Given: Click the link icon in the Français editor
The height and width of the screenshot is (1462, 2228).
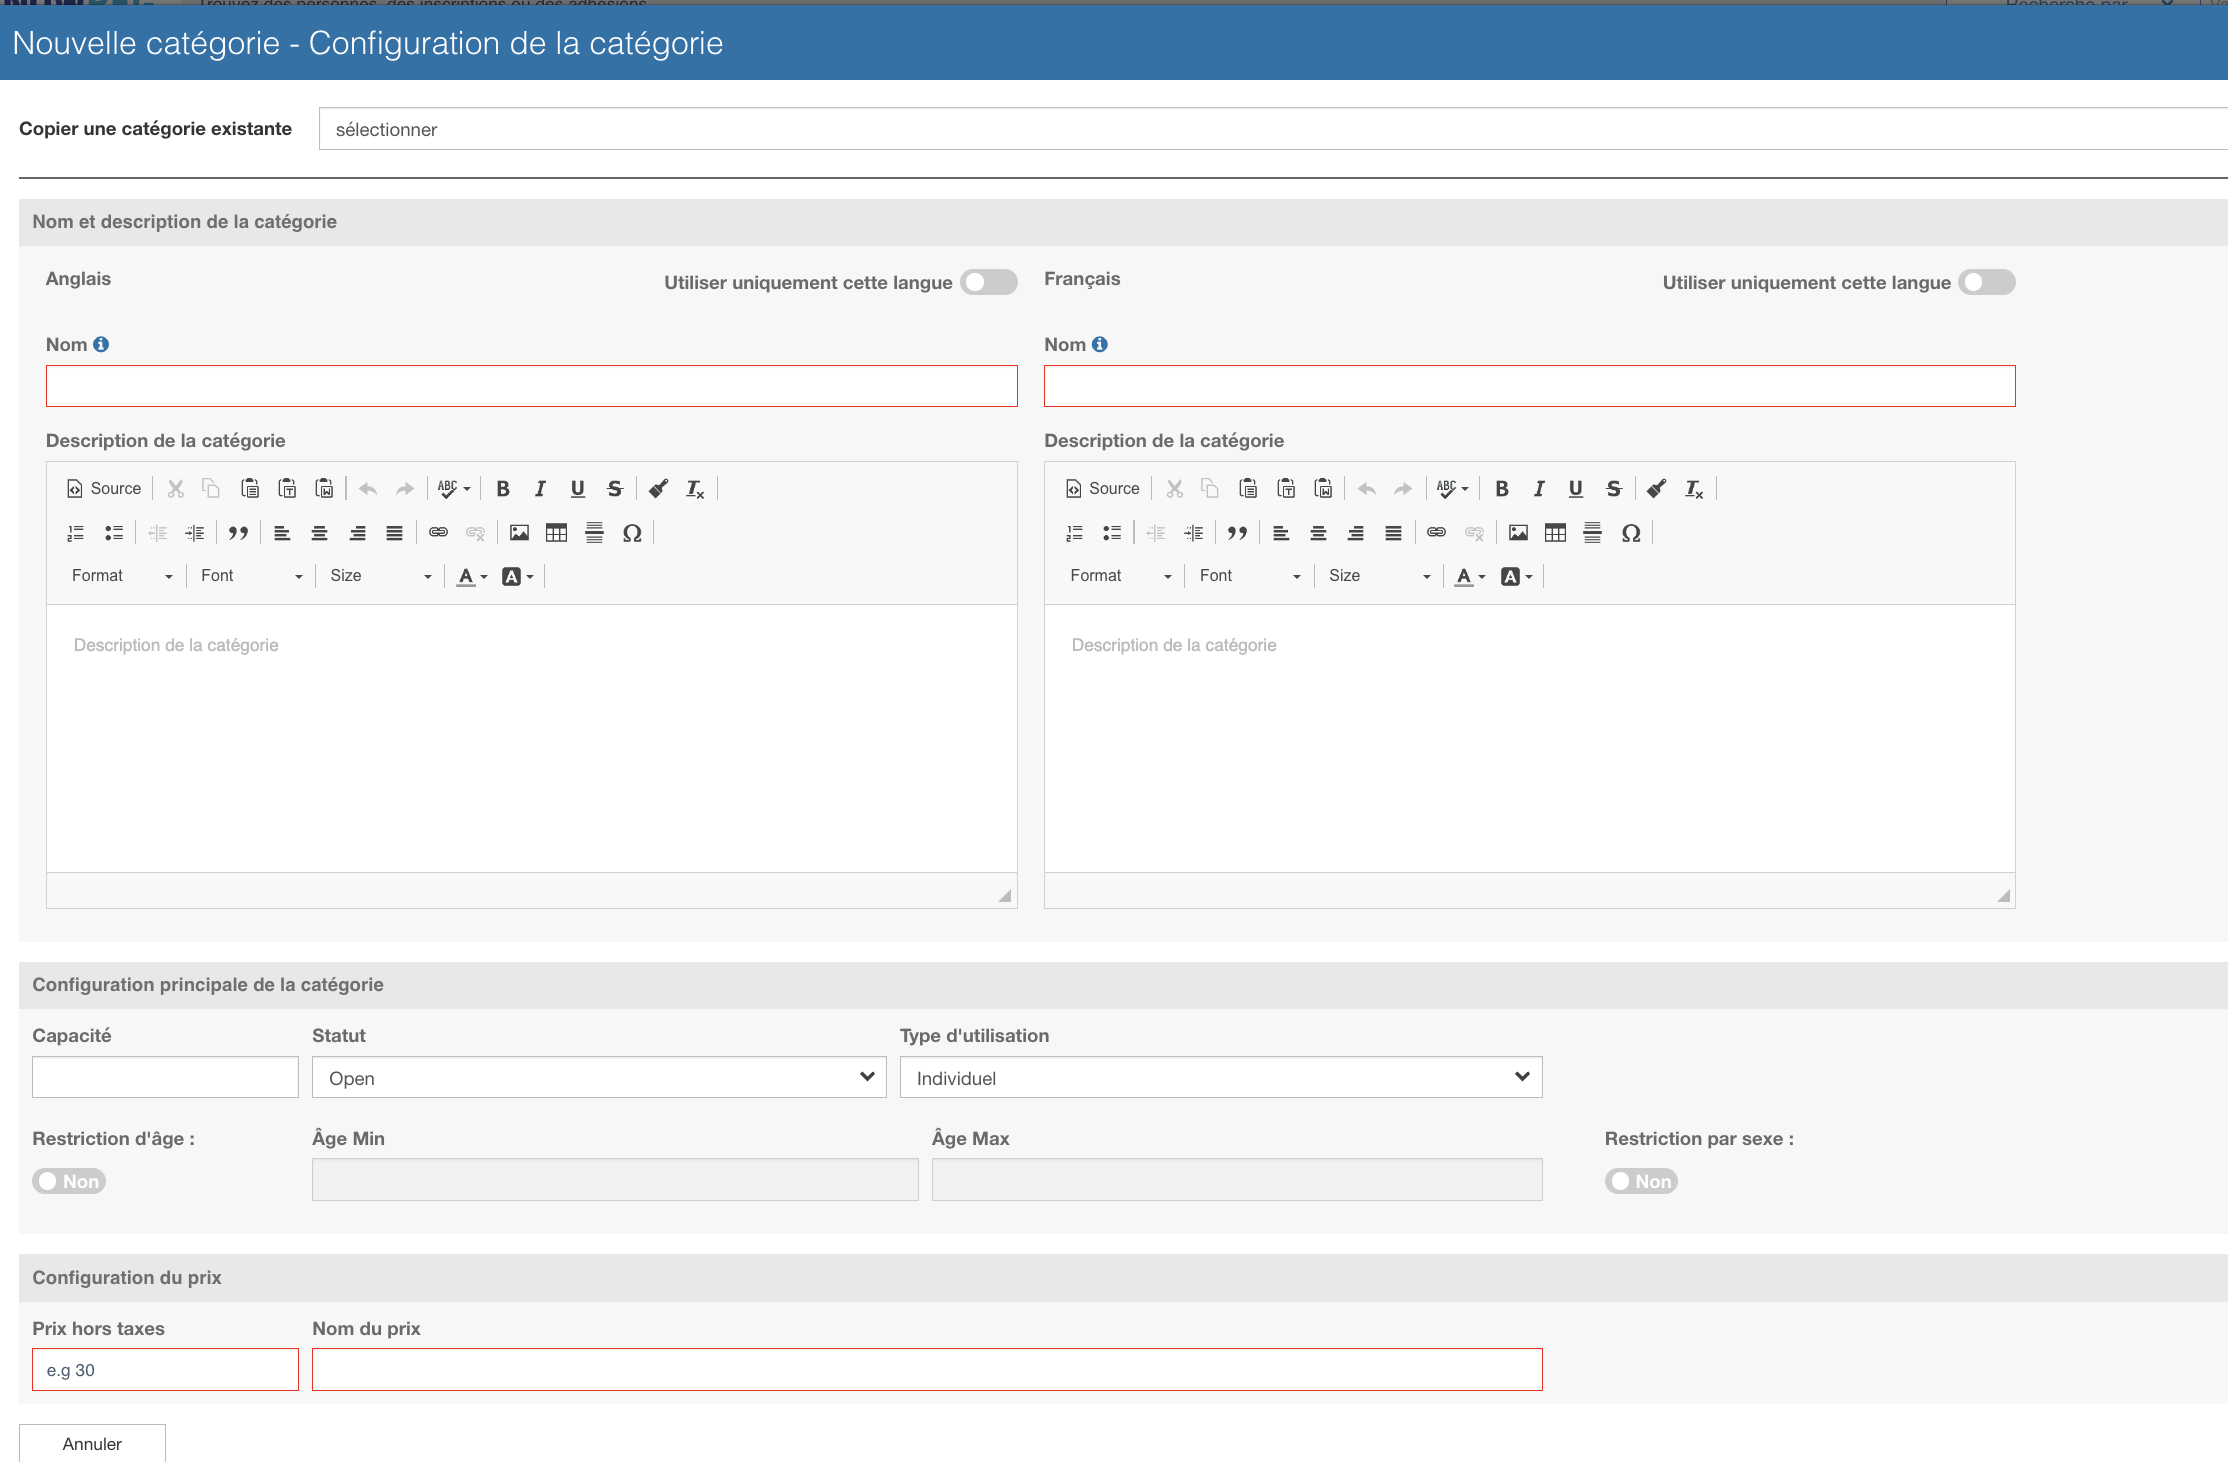Looking at the screenshot, I should point(1436,532).
